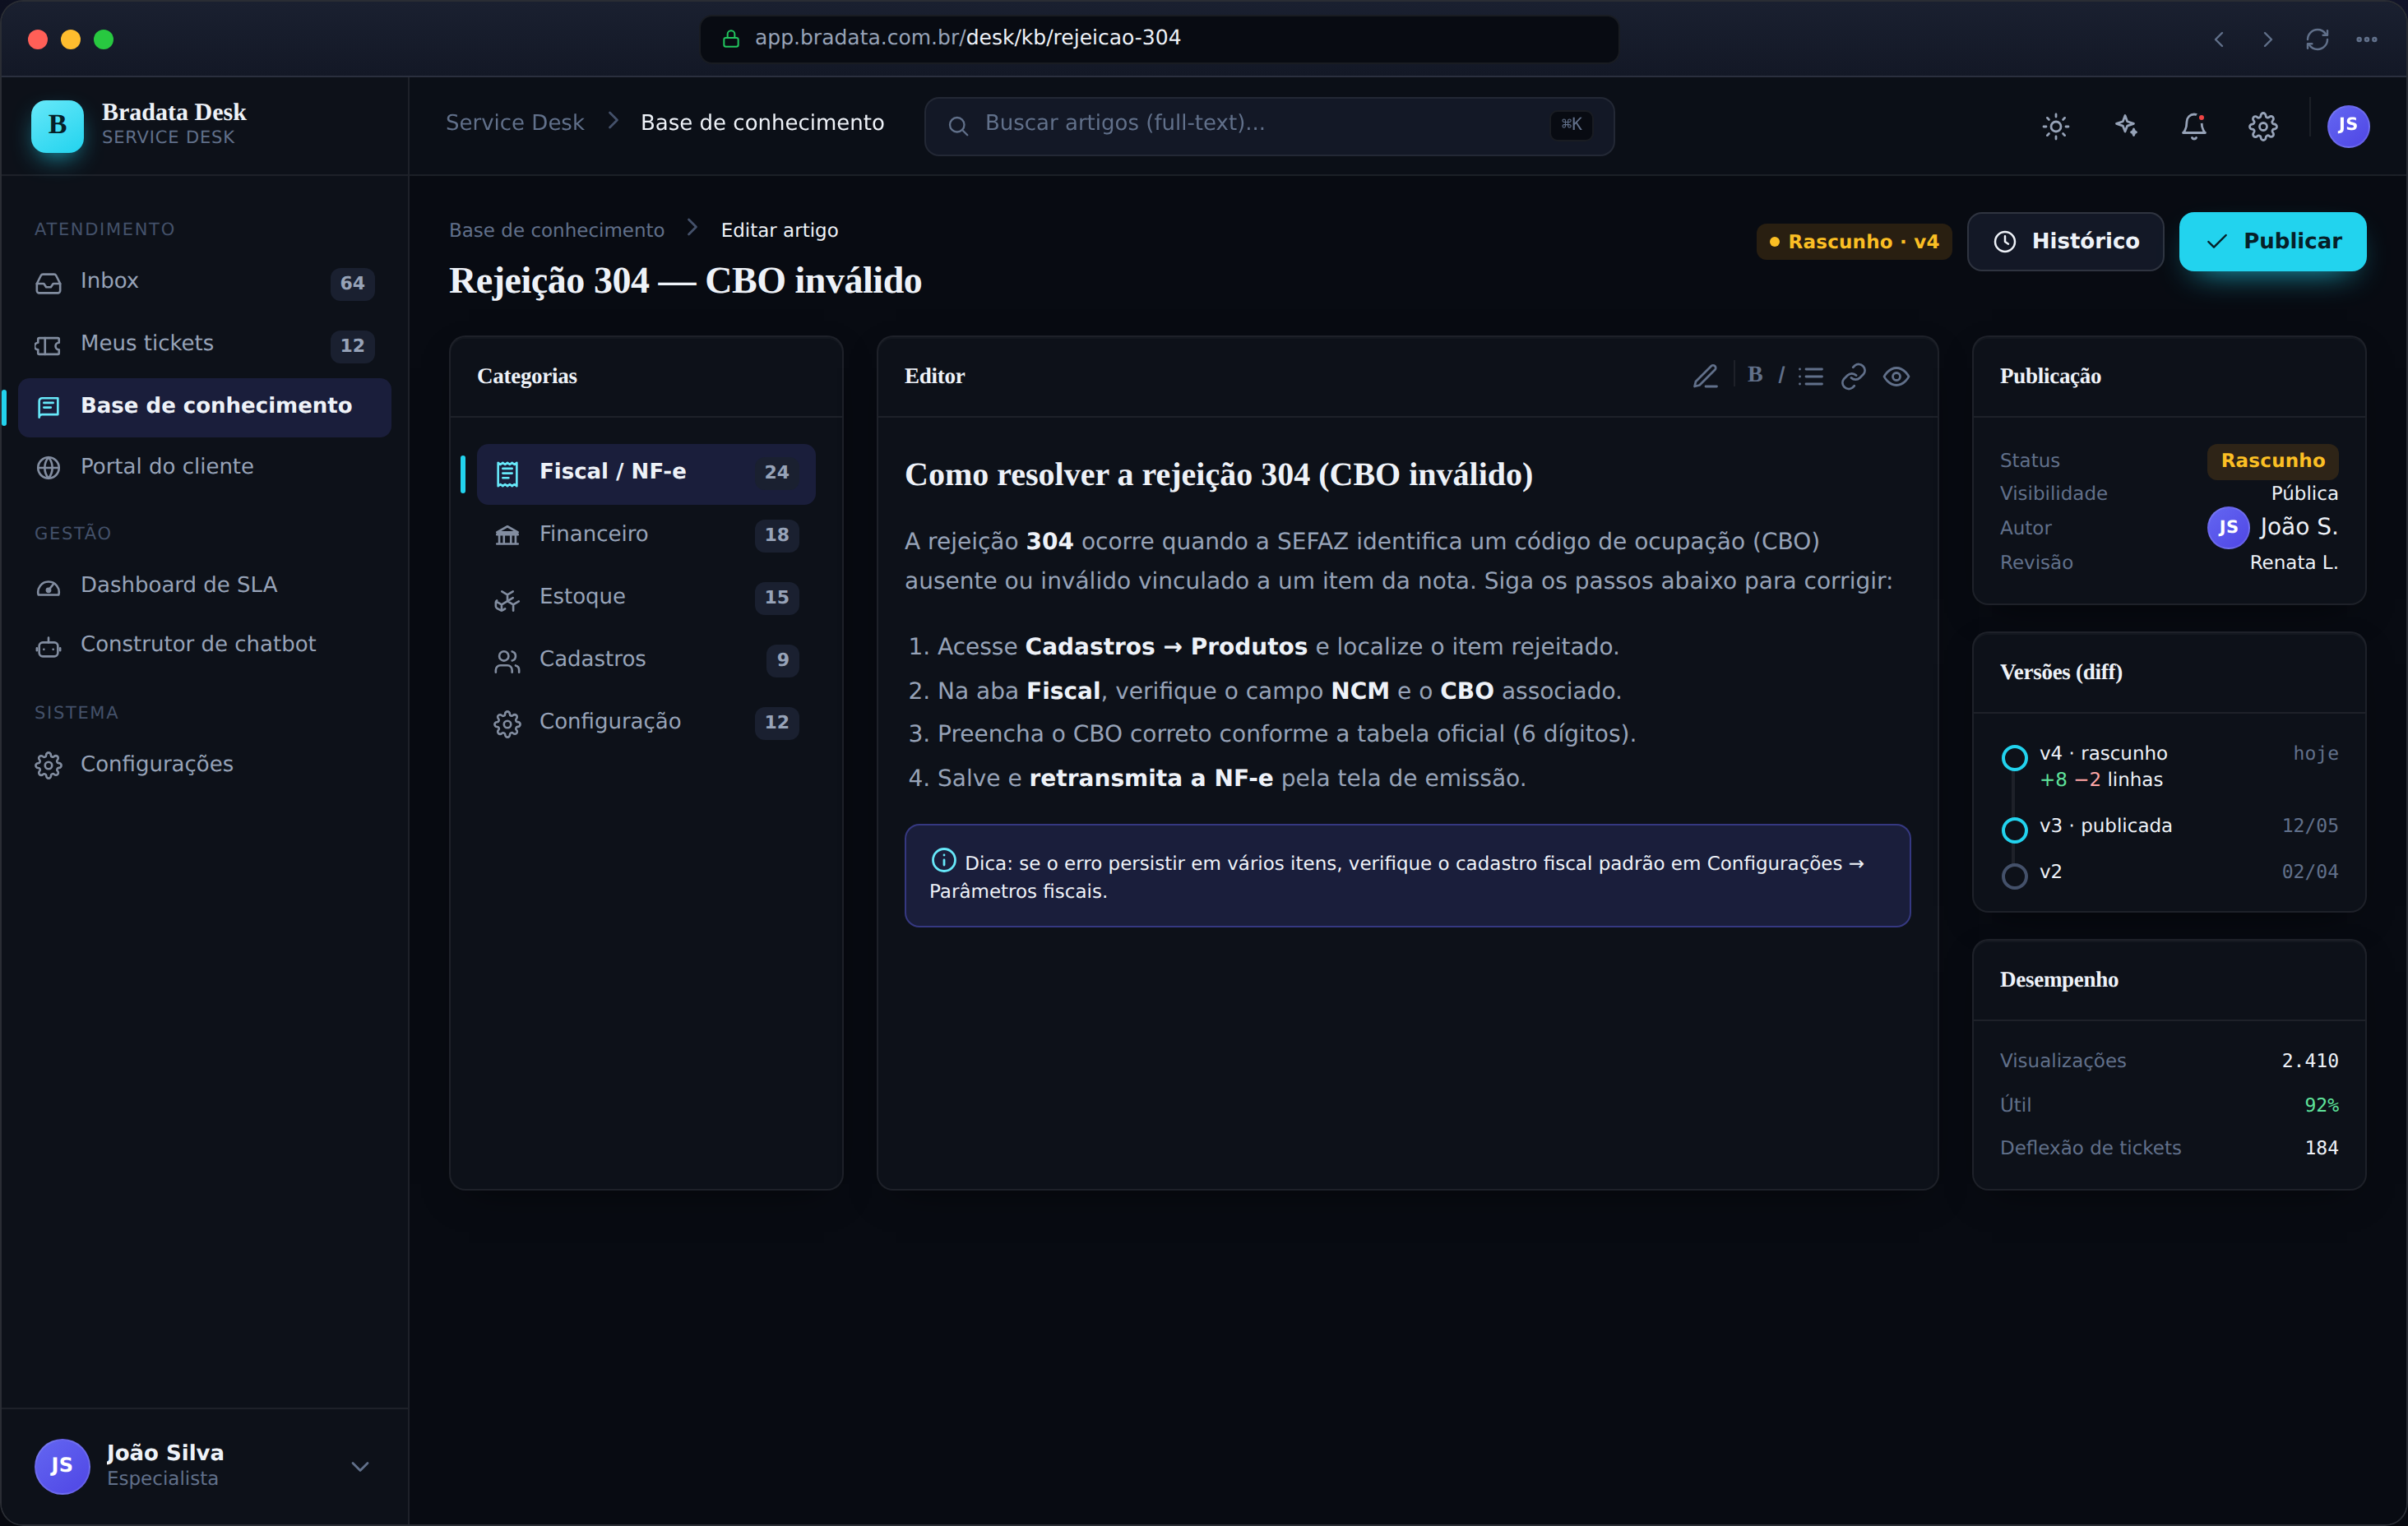2408x1526 pixels.
Task: Open Construtor de chatbot
Action: (x=205, y=645)
